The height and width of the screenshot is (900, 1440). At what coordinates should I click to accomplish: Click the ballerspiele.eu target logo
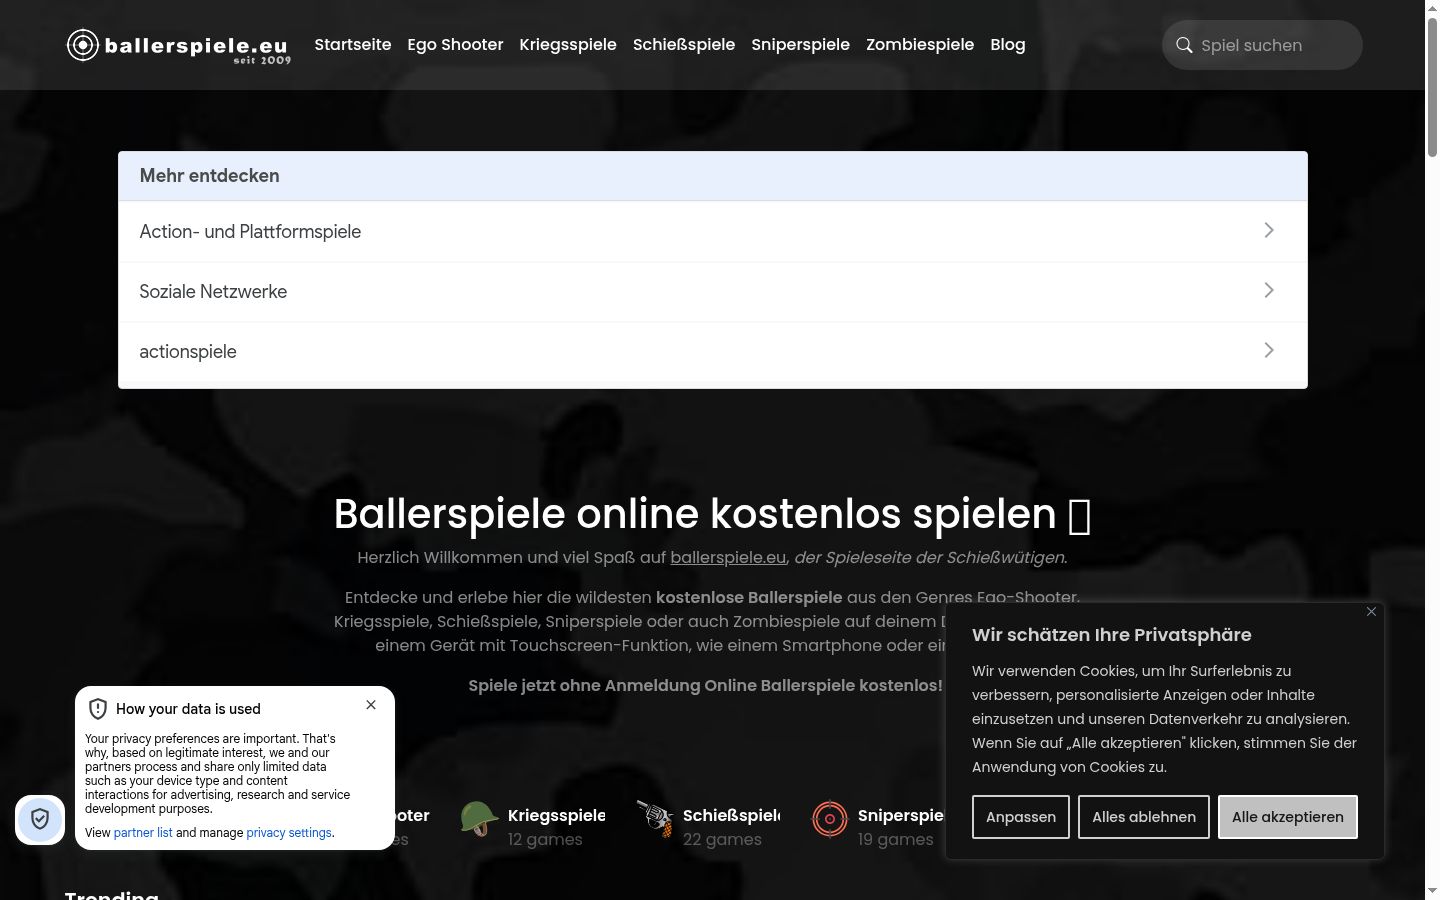pos(179,46)
